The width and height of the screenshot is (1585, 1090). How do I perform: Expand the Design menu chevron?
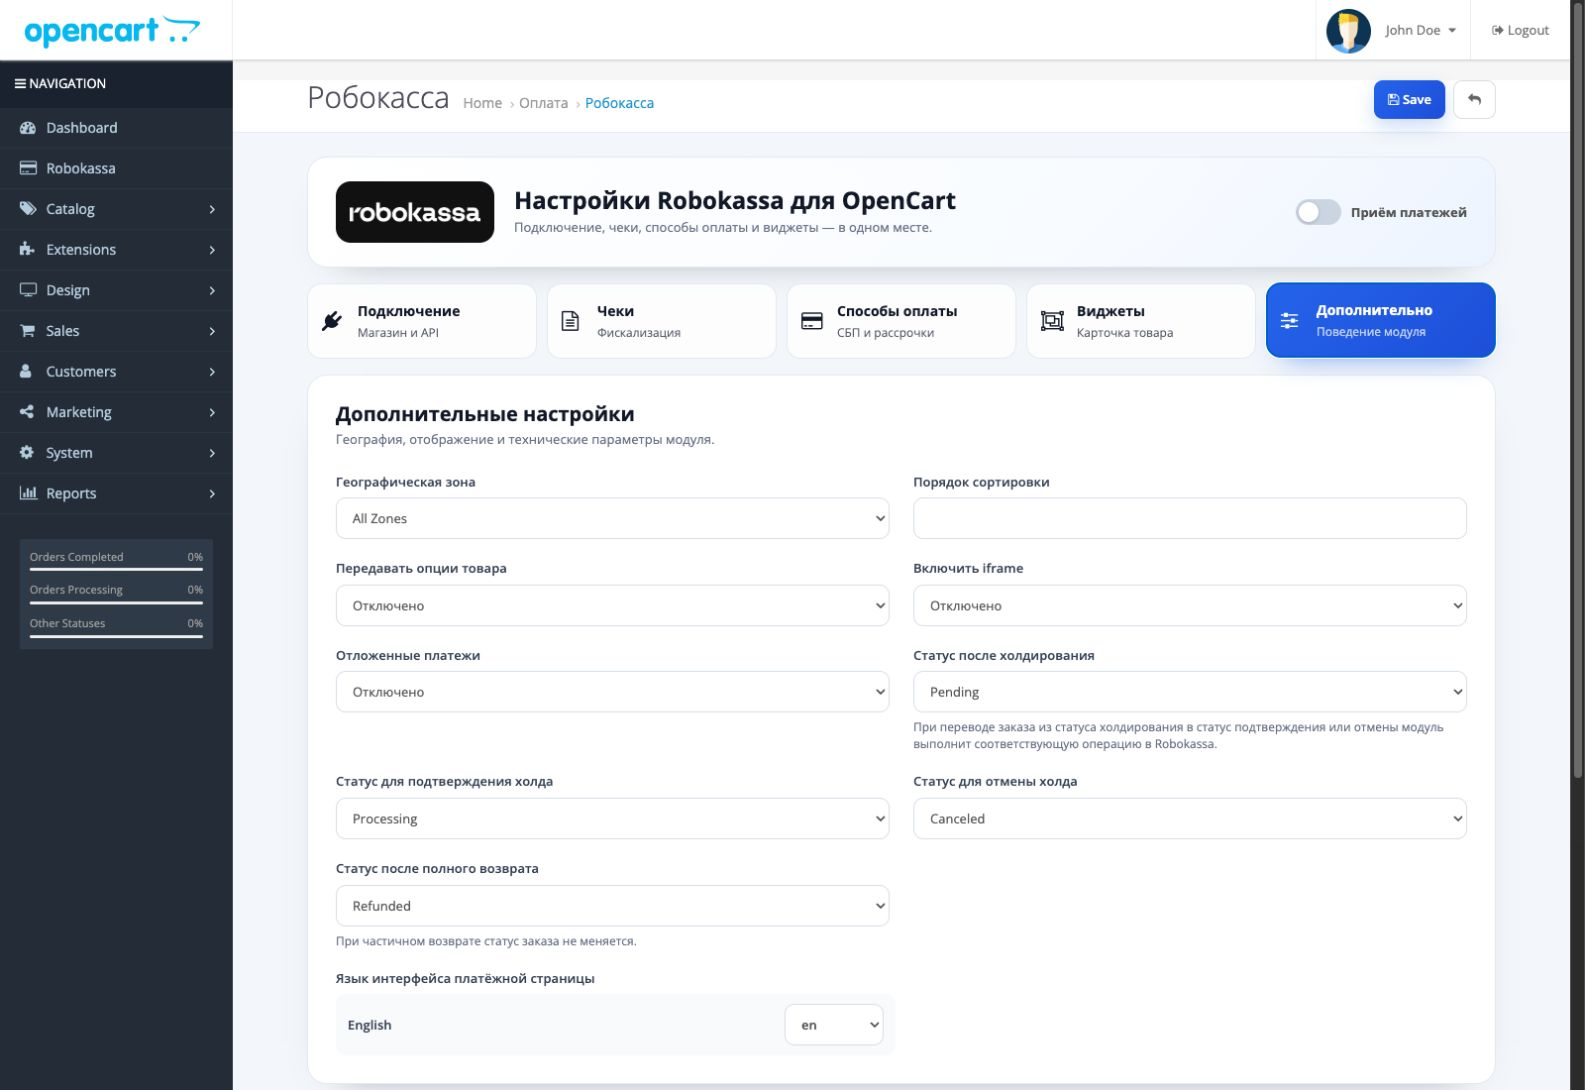click(212, 290)
